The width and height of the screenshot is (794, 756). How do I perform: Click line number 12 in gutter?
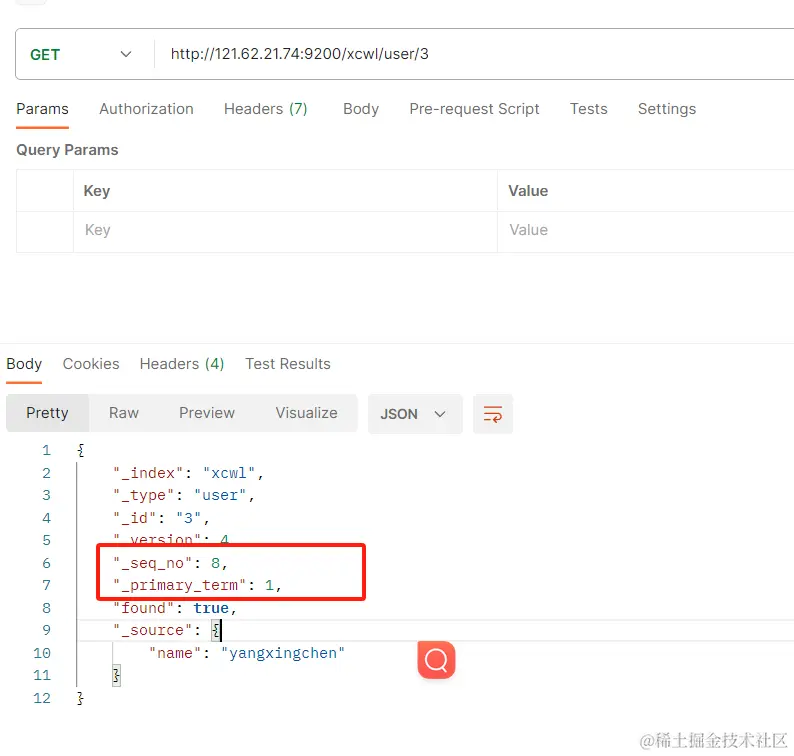42,699
